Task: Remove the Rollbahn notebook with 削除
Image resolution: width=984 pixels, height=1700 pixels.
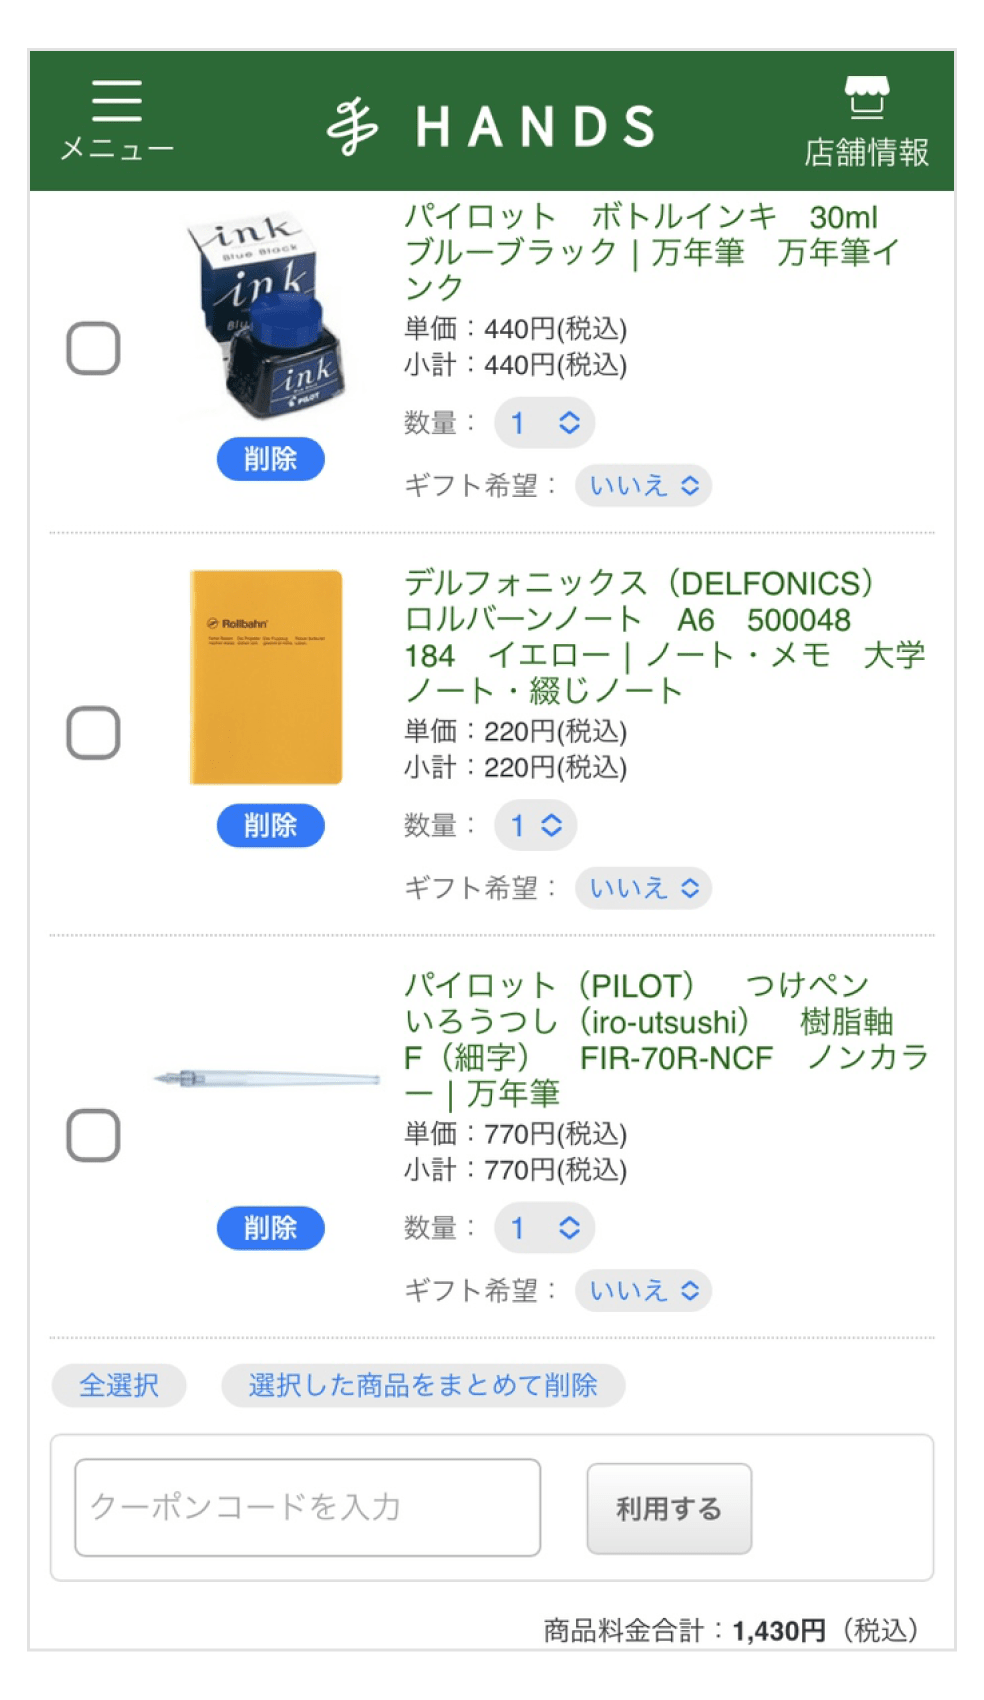Action: [x=270, y=826]
